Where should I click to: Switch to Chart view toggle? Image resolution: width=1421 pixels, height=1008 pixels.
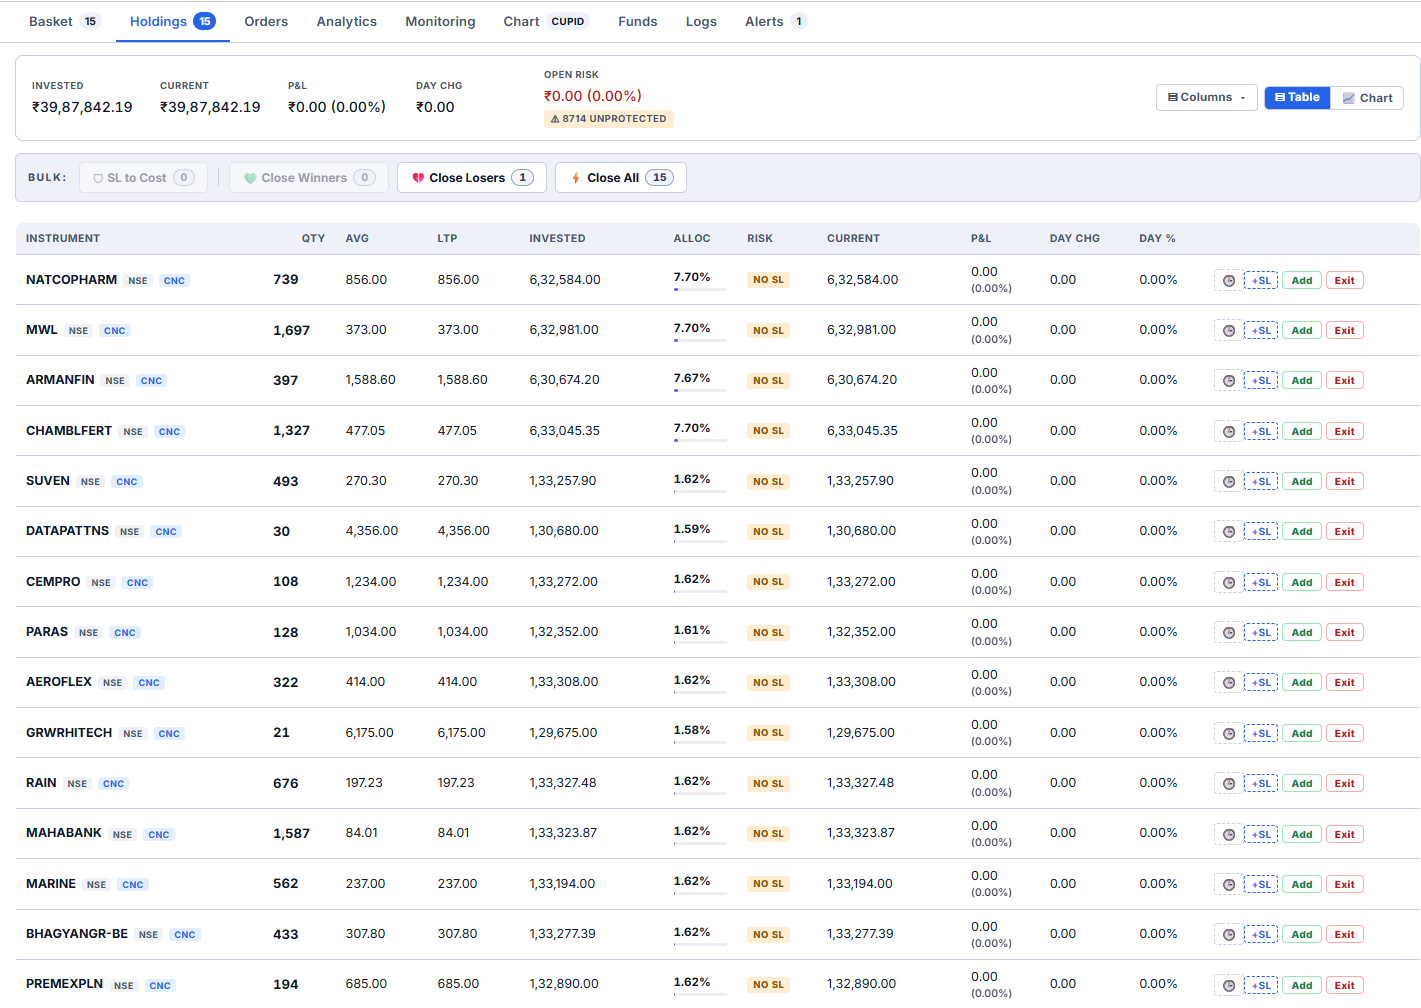(1367, 98)
